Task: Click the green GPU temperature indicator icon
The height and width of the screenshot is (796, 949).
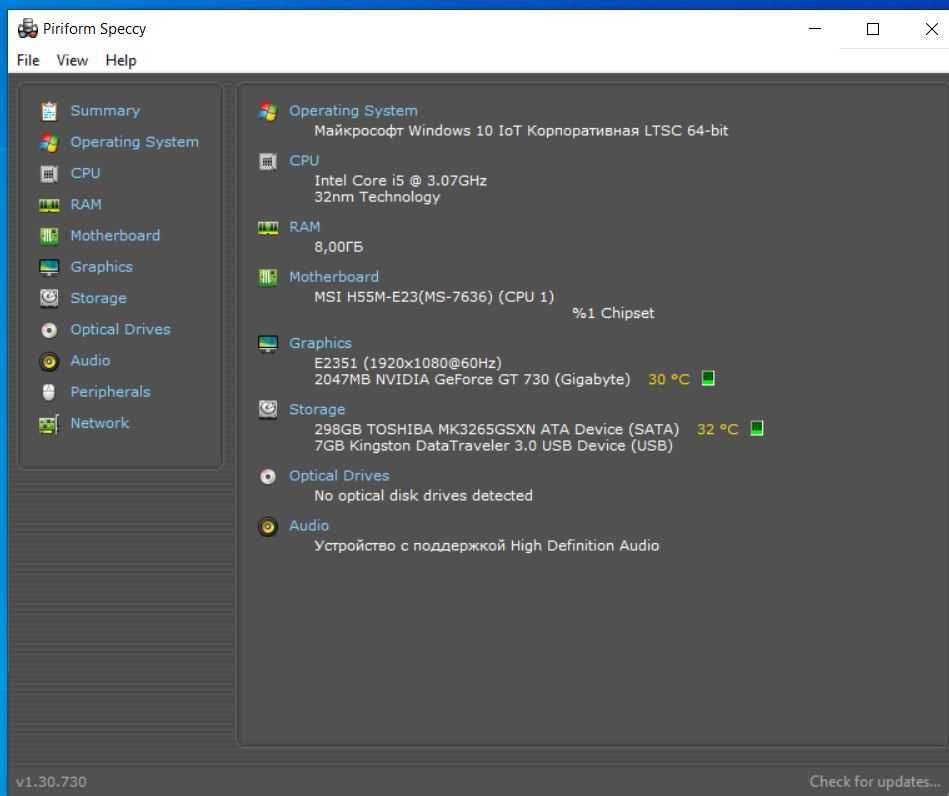Action: click(x=708, y=378)
